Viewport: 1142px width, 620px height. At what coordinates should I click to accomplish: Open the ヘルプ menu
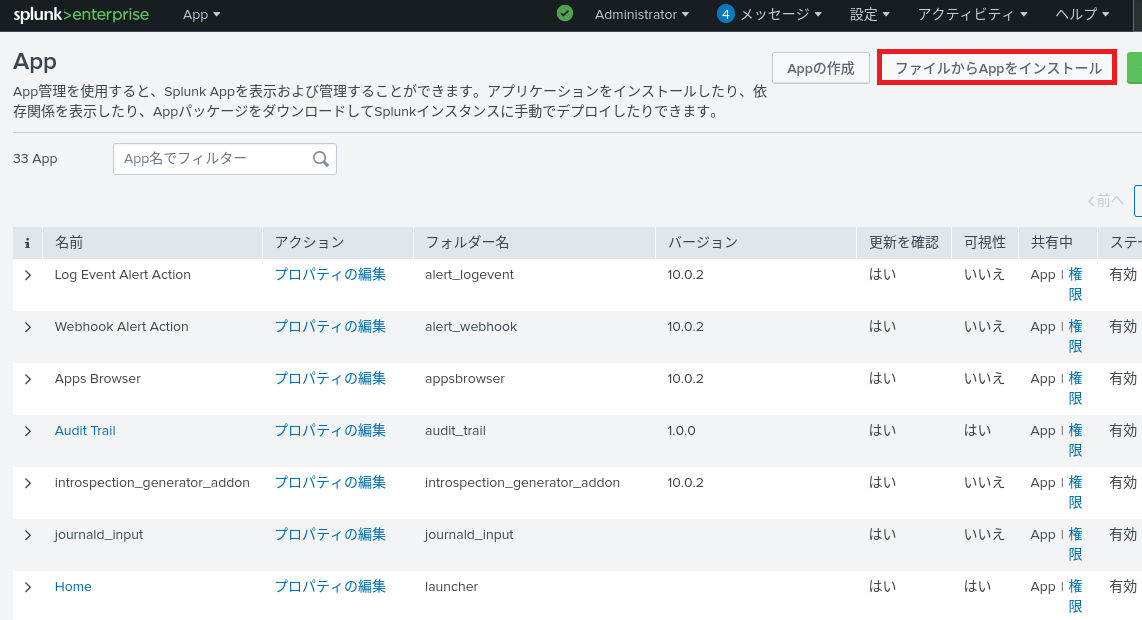pos(1082,15)
